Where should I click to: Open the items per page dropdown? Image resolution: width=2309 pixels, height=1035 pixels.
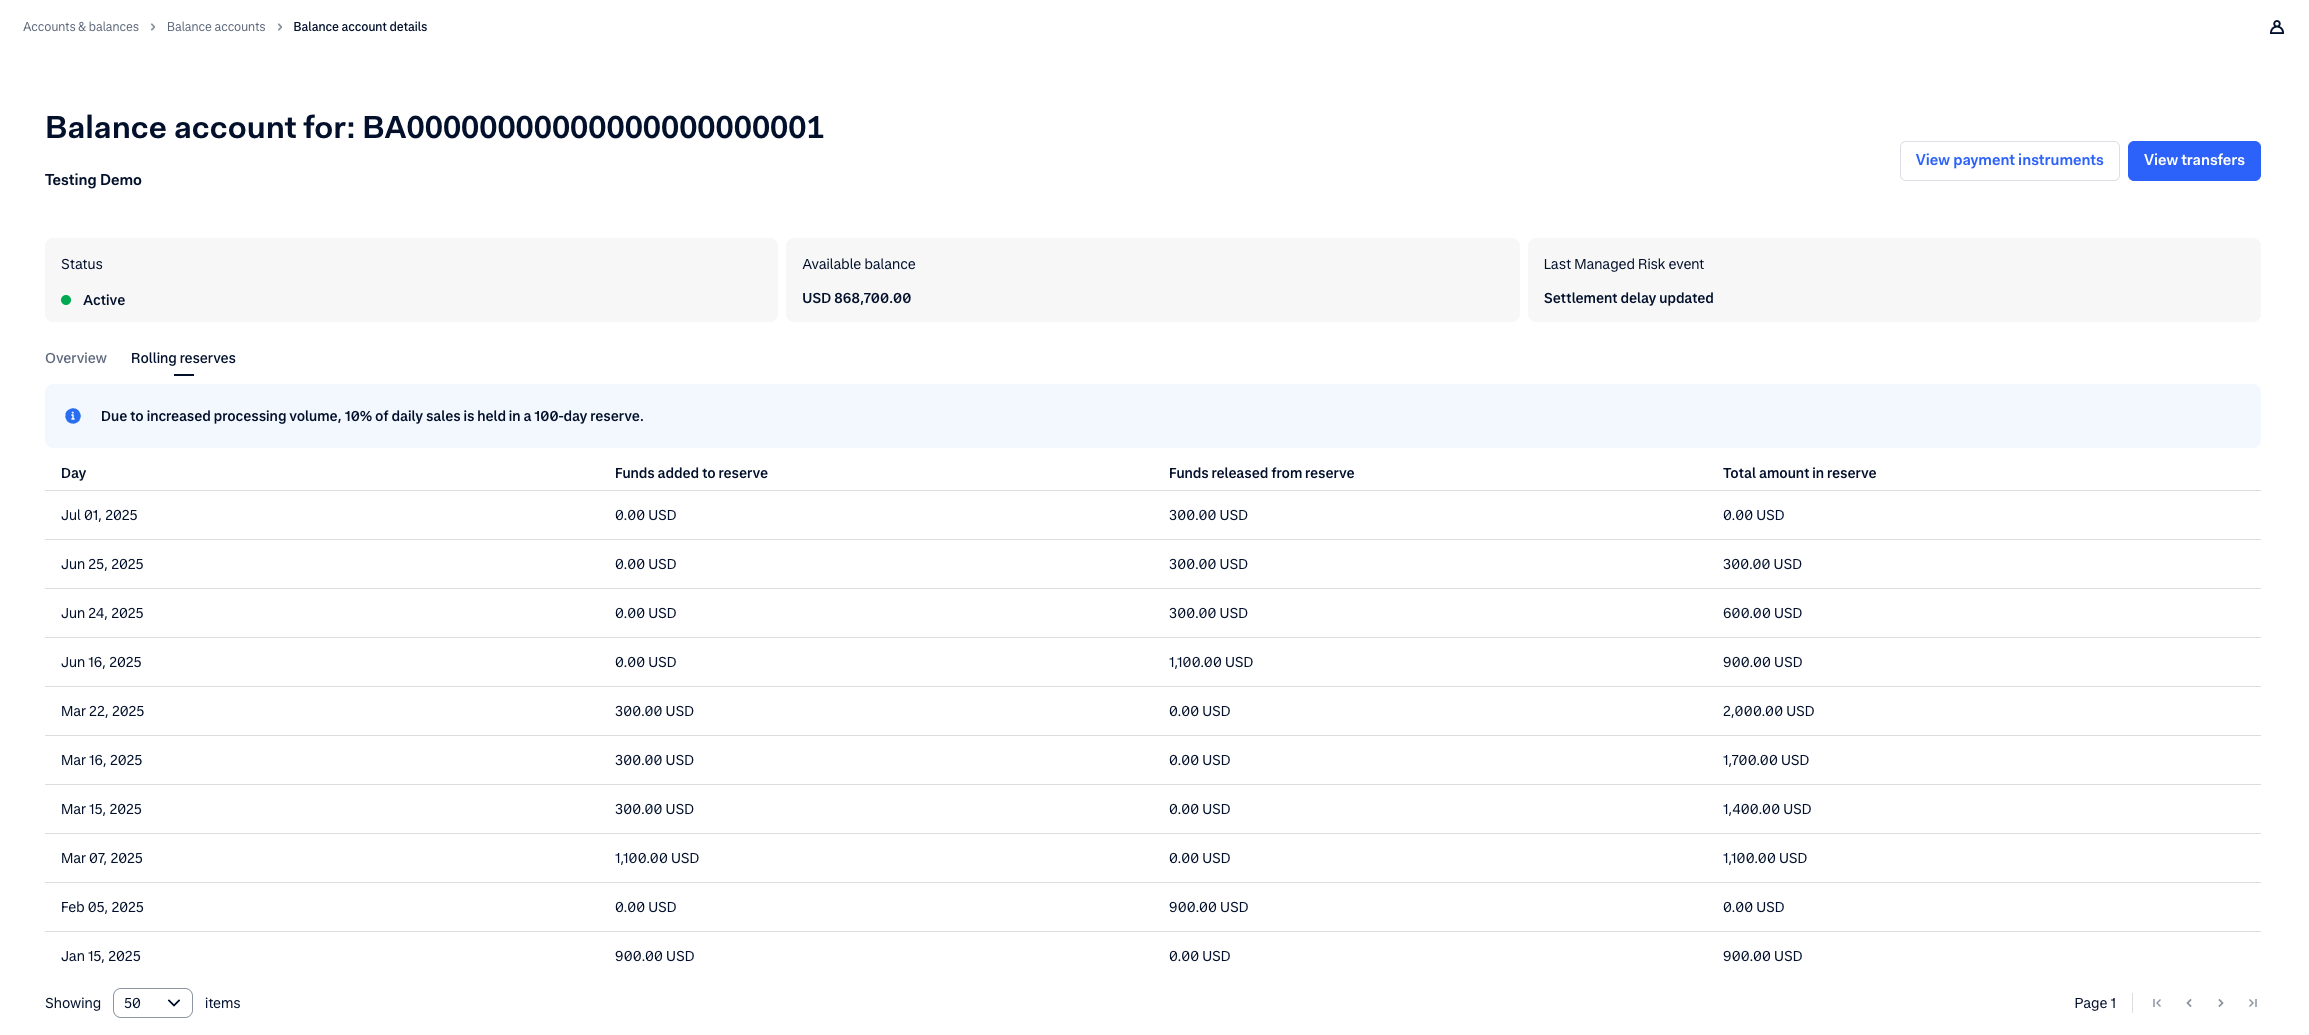coord(152,1003)
